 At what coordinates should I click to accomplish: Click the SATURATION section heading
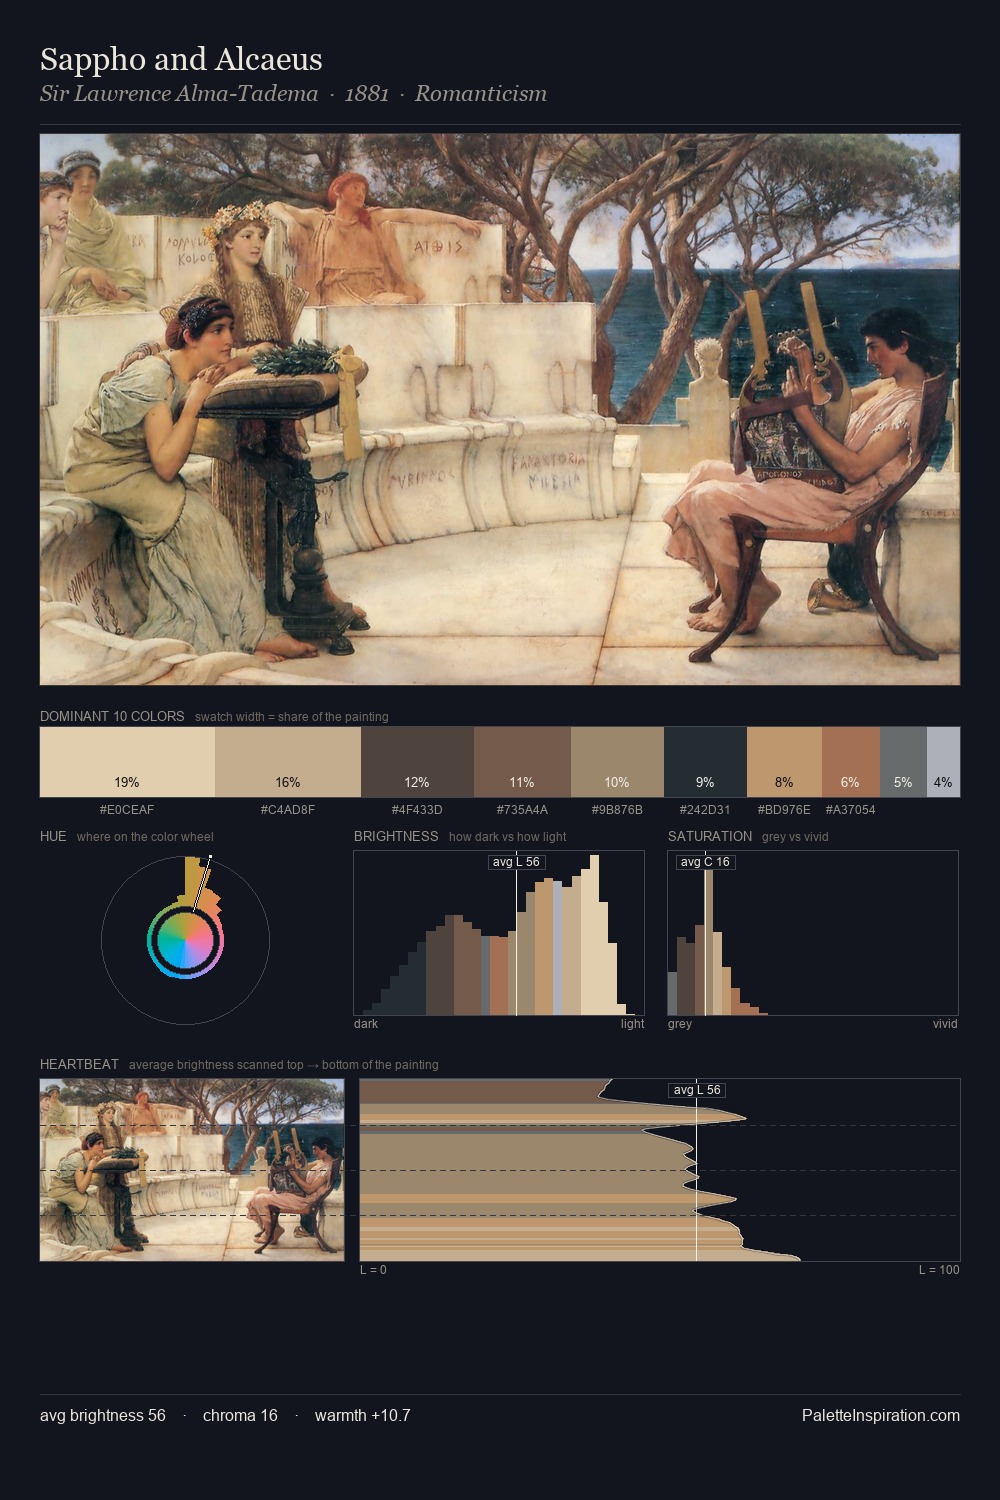coord(710,837)
